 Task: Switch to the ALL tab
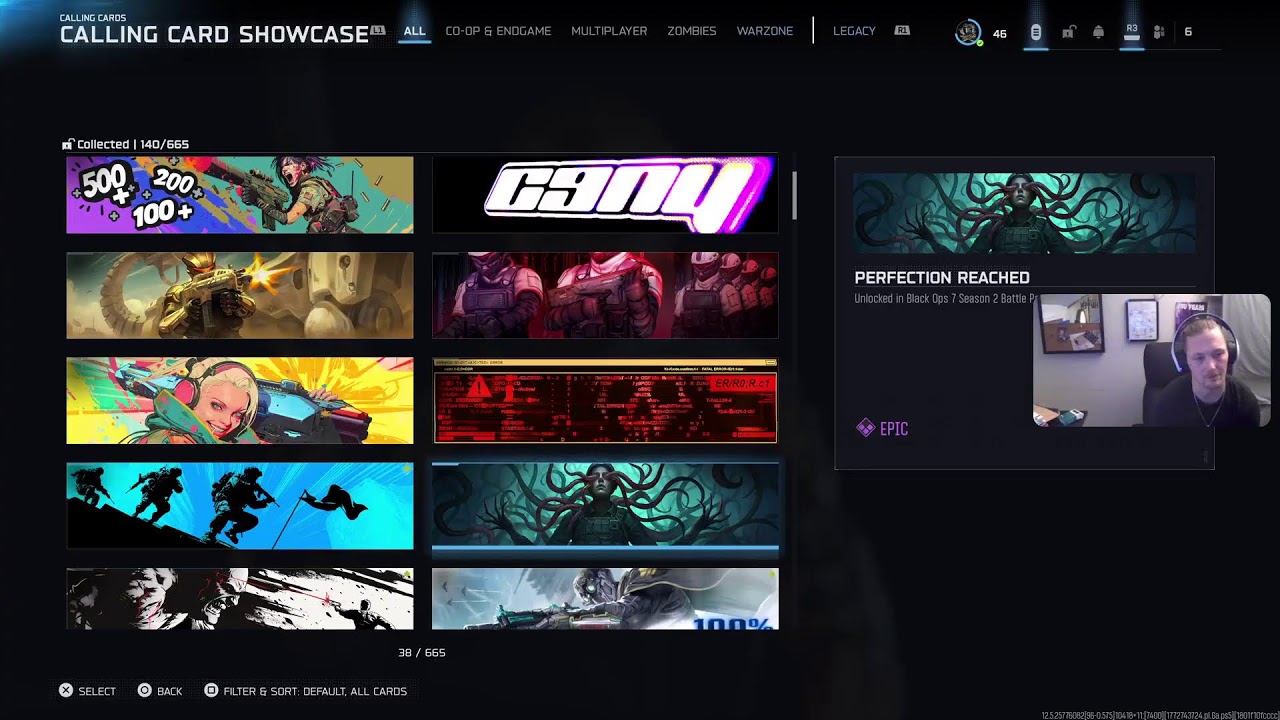pyautogui.click(x=414, y=31)
